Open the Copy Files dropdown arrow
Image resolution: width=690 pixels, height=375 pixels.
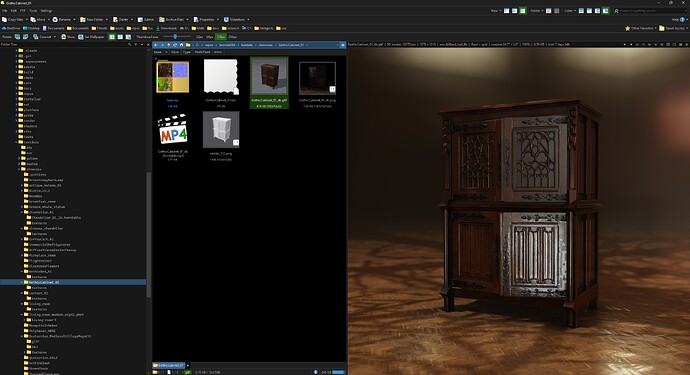[26, 19]
